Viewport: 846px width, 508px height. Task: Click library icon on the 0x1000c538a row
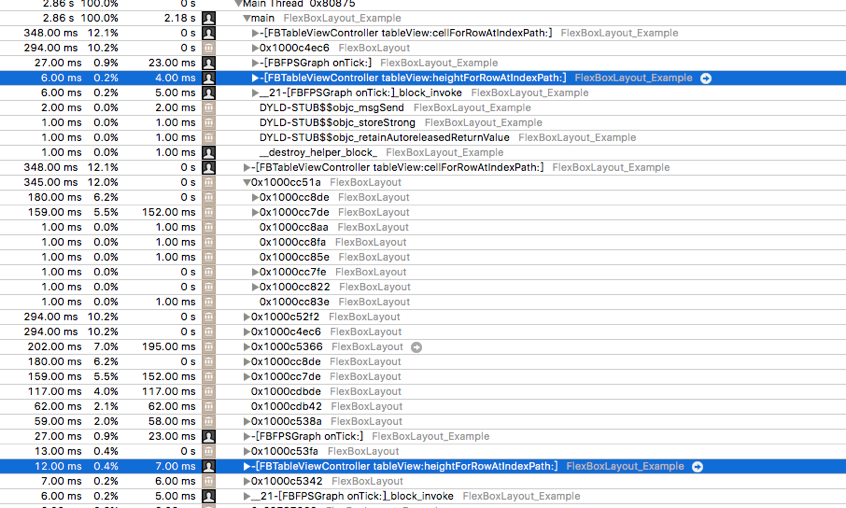point(209,422)
